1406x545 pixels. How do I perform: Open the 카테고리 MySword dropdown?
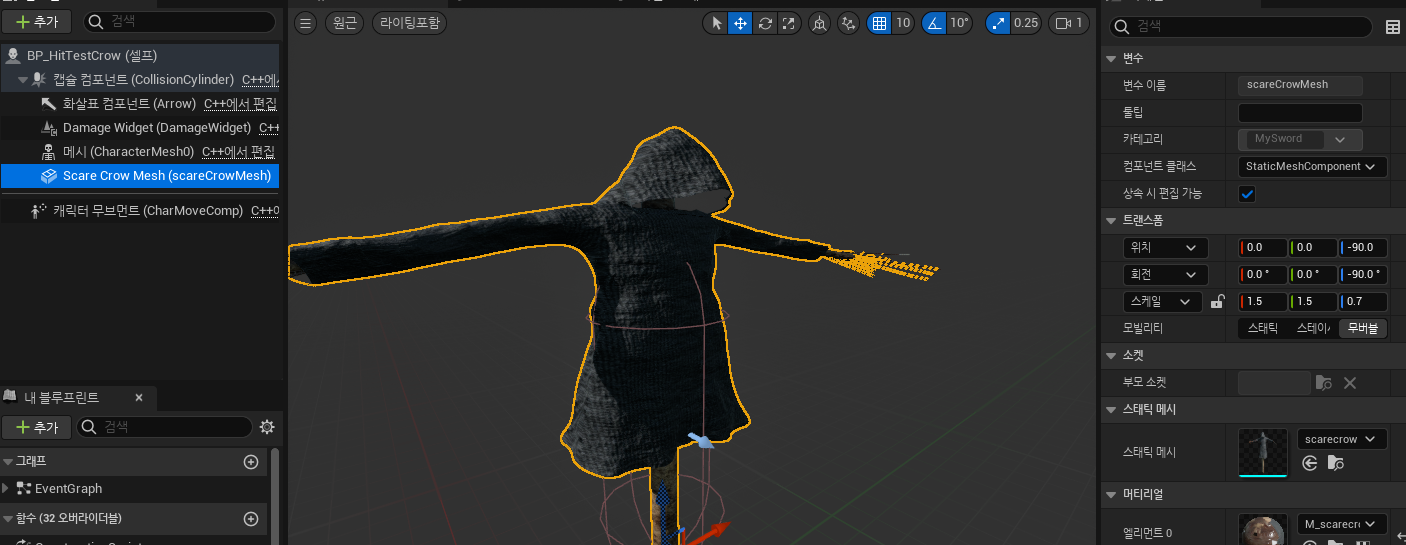(x=1300, y=140)
